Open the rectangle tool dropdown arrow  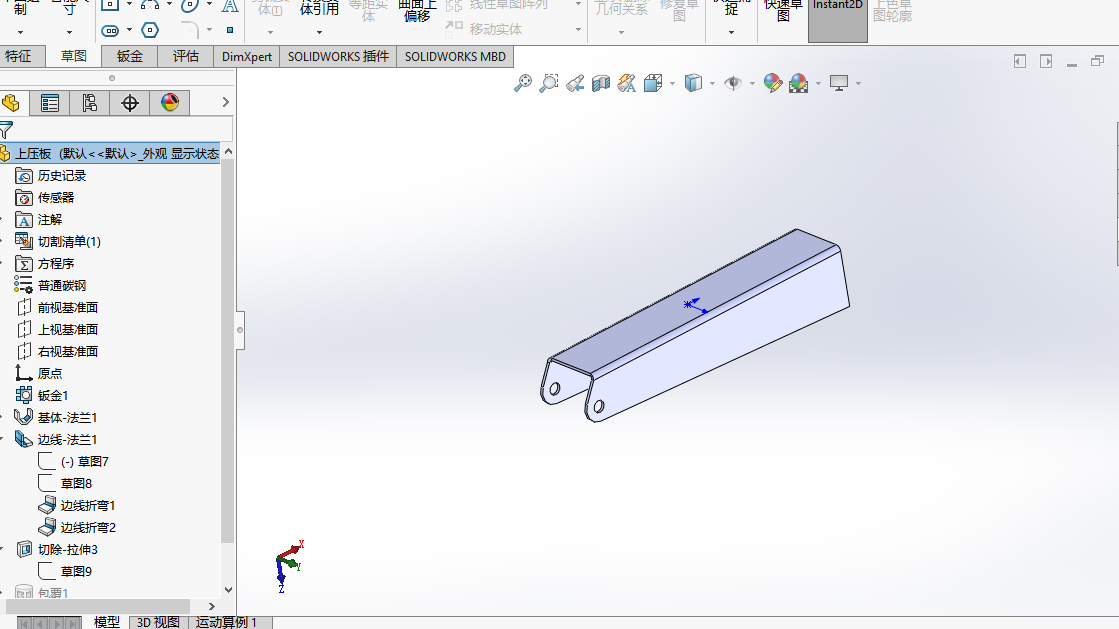coord(129,4)
